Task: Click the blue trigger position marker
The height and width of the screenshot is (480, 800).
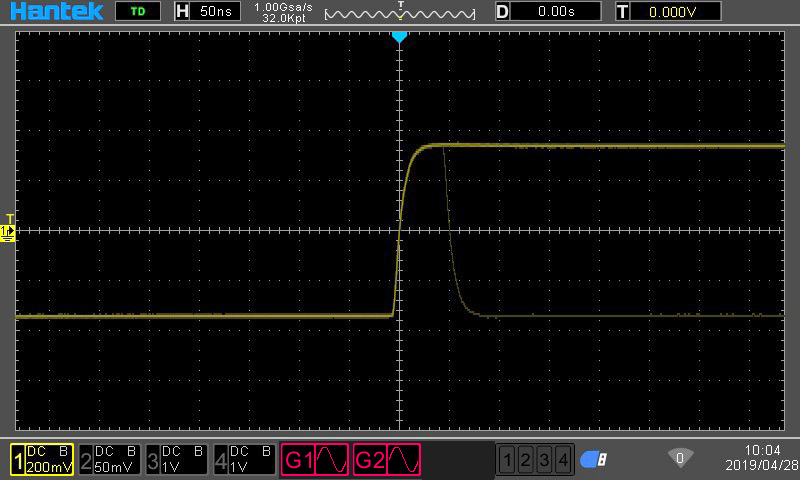Action: click(x=399, y=36)
